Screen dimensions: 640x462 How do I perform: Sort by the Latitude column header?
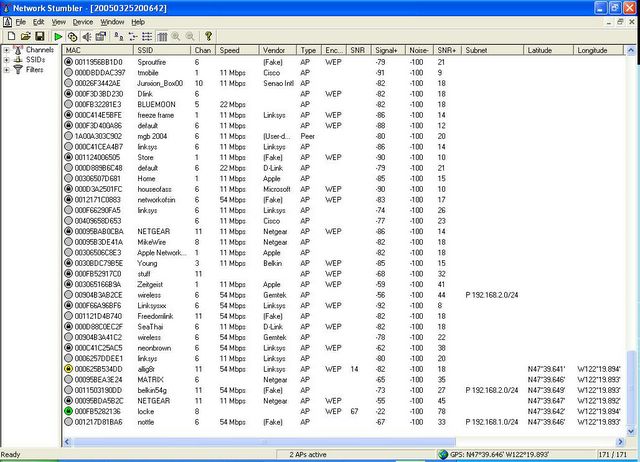tap(548, 50)
